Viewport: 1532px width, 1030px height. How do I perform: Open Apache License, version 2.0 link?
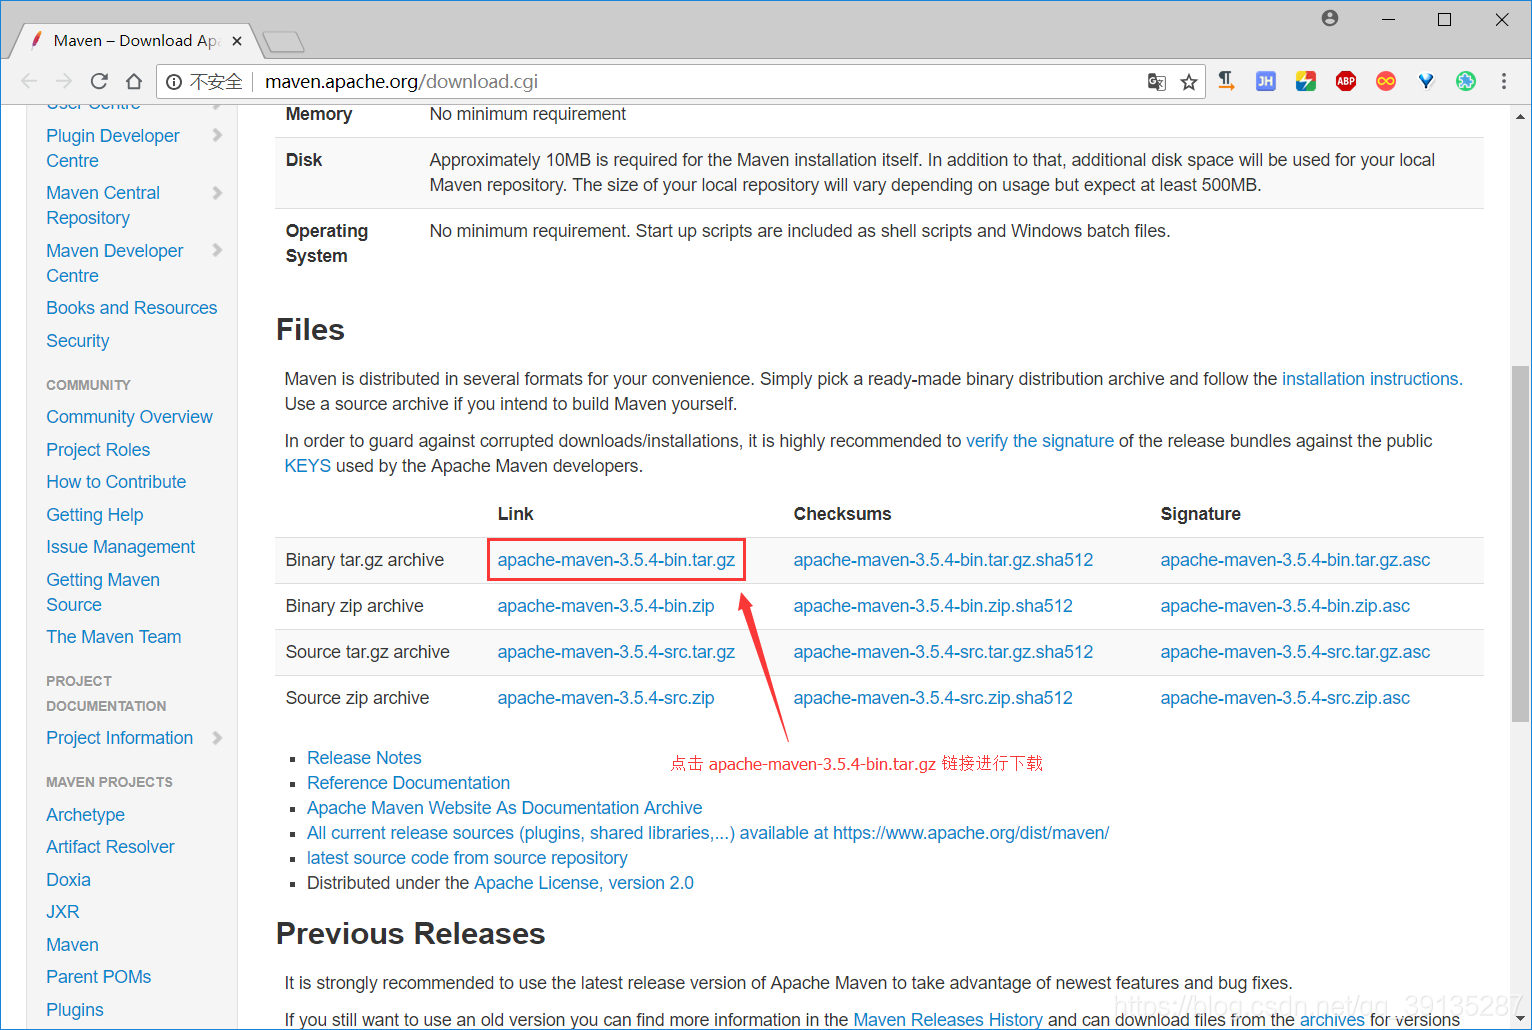click(584, 883)
